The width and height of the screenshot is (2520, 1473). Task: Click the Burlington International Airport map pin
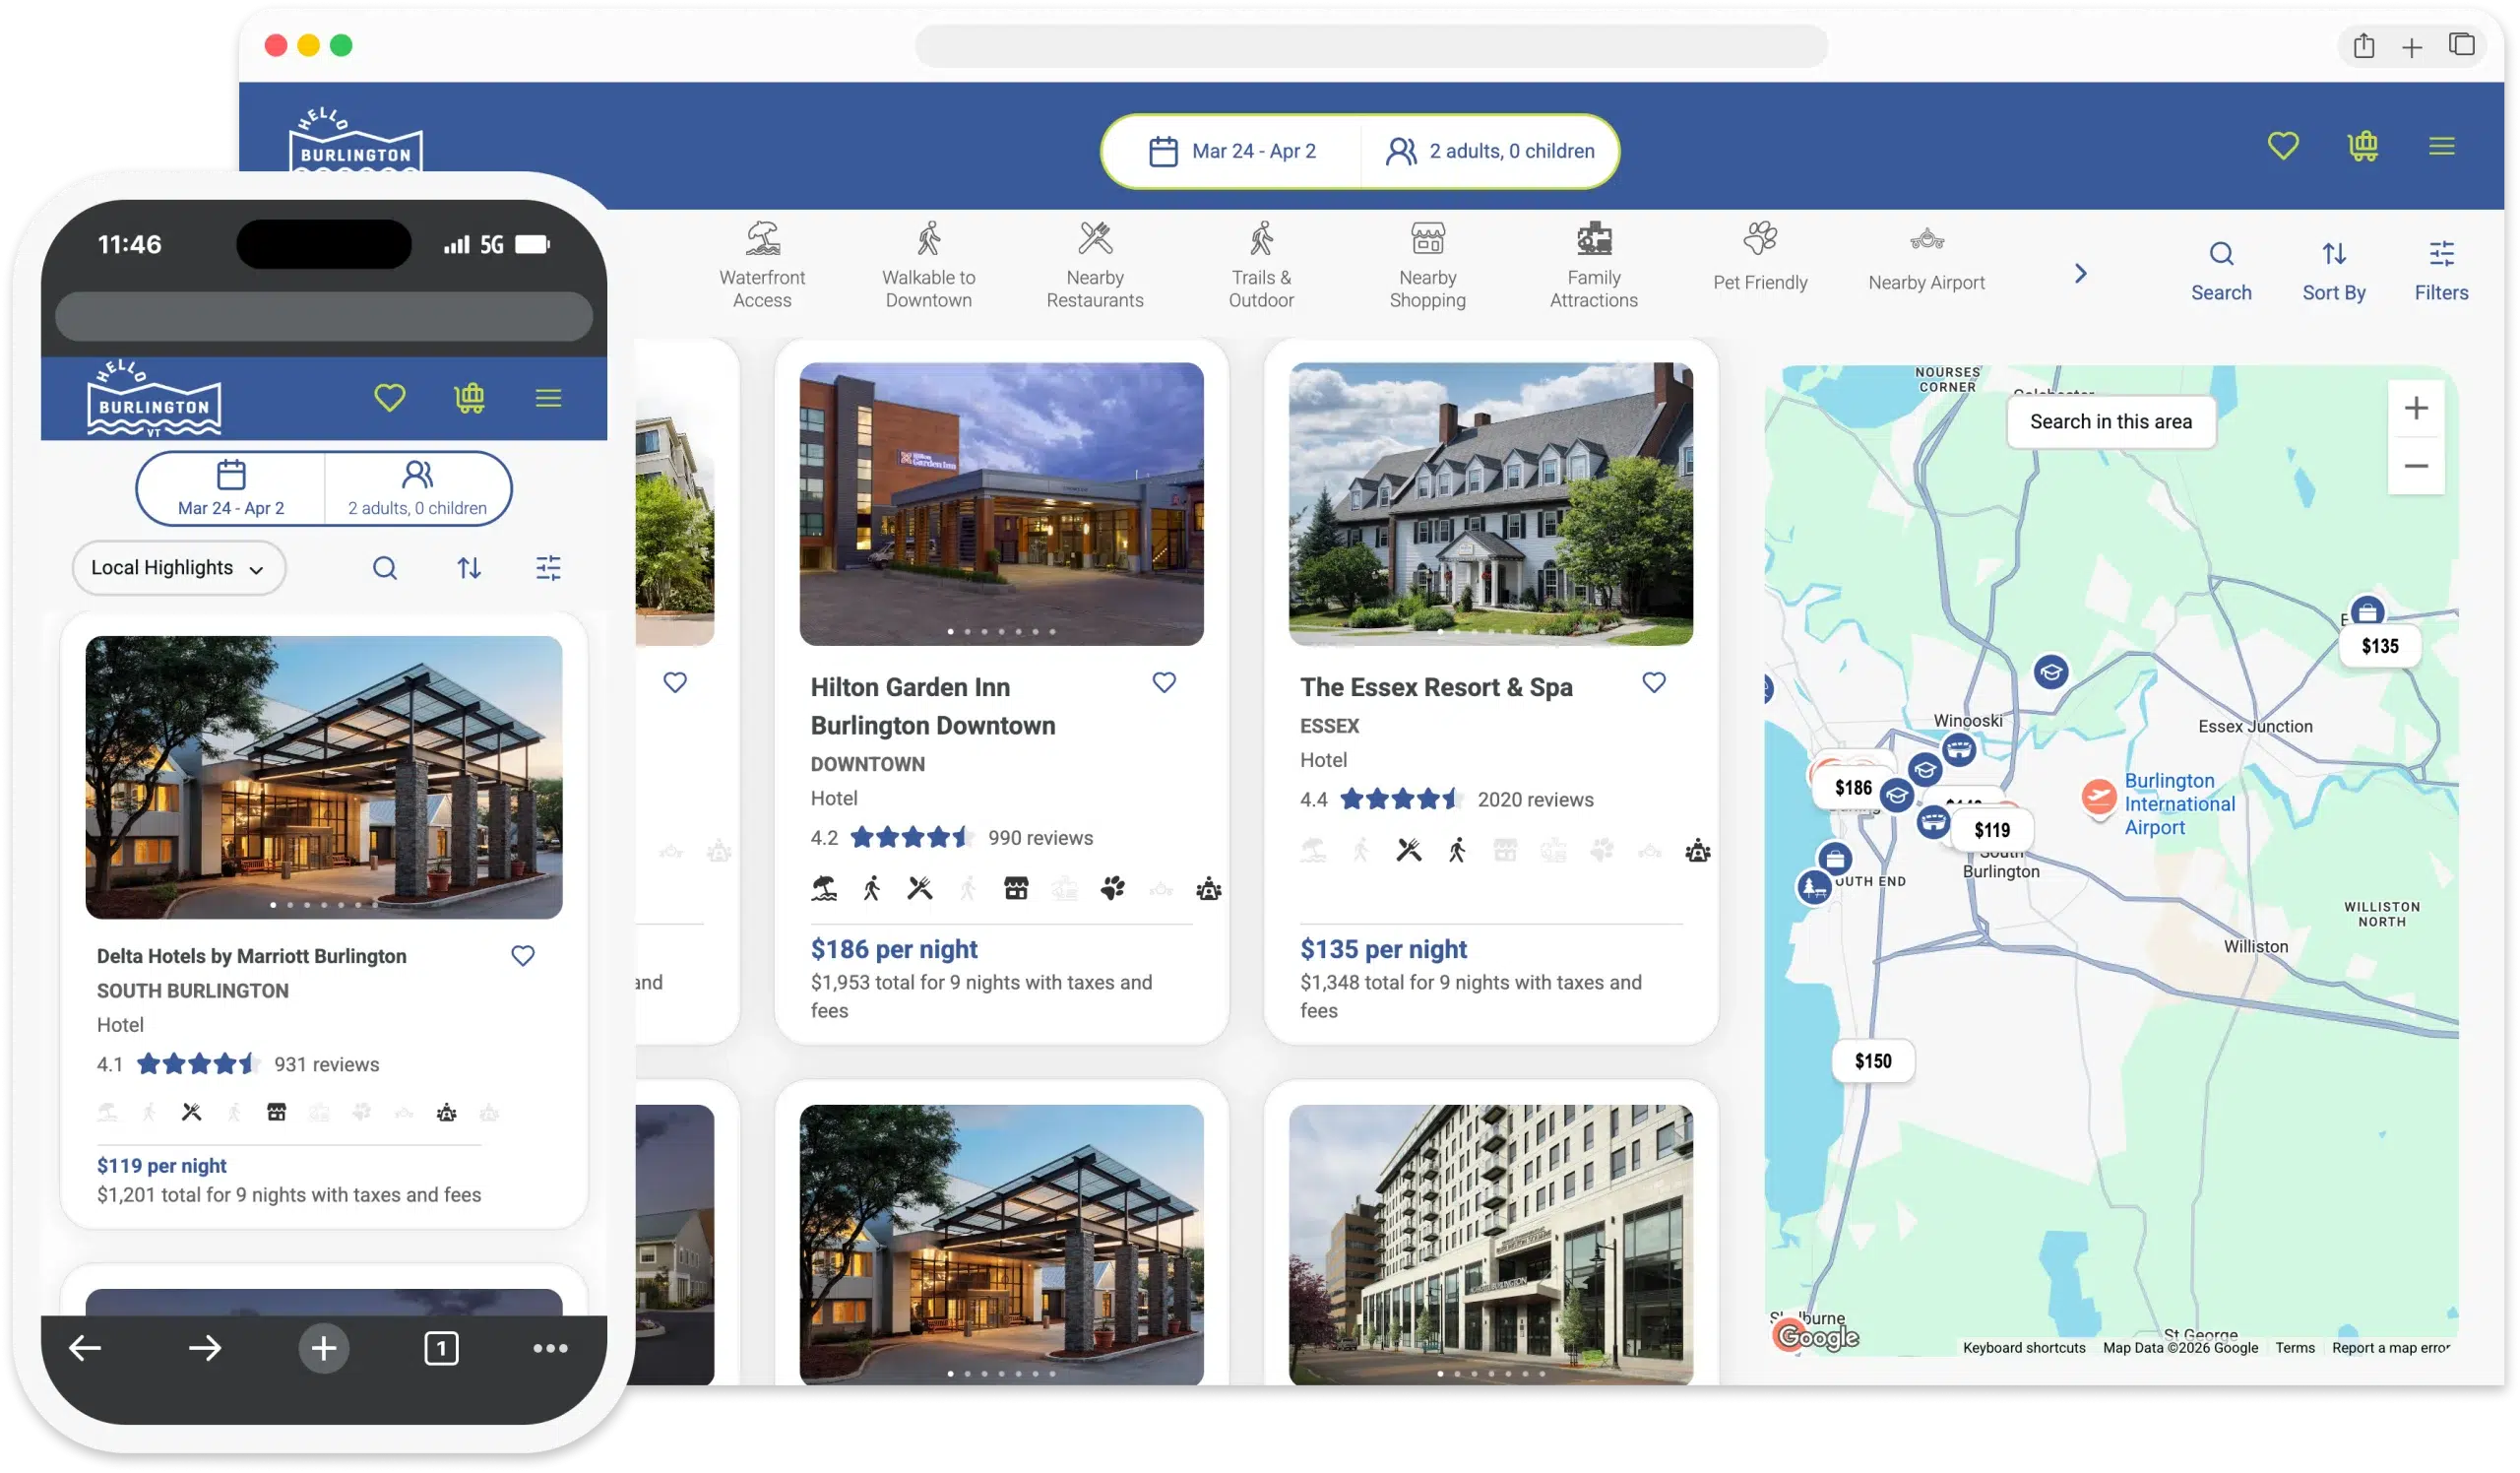[2098, 797]
